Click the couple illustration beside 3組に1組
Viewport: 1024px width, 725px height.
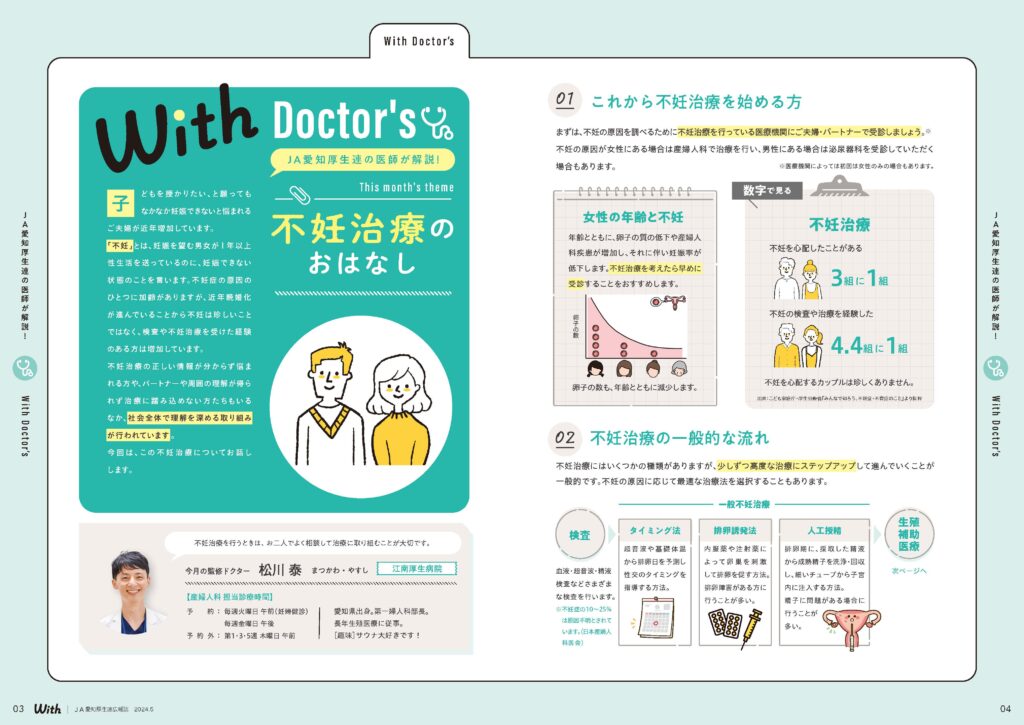(x=799, y=281)
